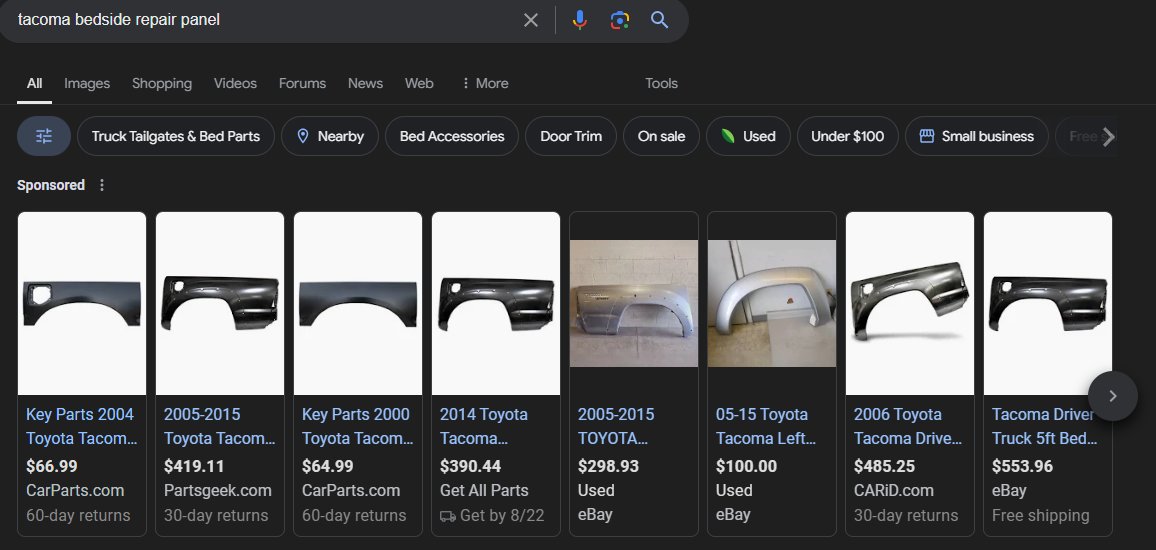This screenshot has height=550, width=1156.
Task: Apply the Bed Accessories filter chip
Action: (452, 136)
